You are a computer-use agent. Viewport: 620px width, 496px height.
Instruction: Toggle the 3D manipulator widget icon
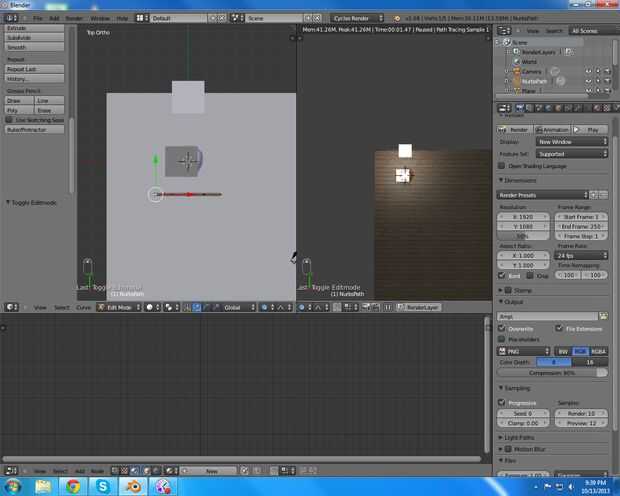tap(187, 307)
